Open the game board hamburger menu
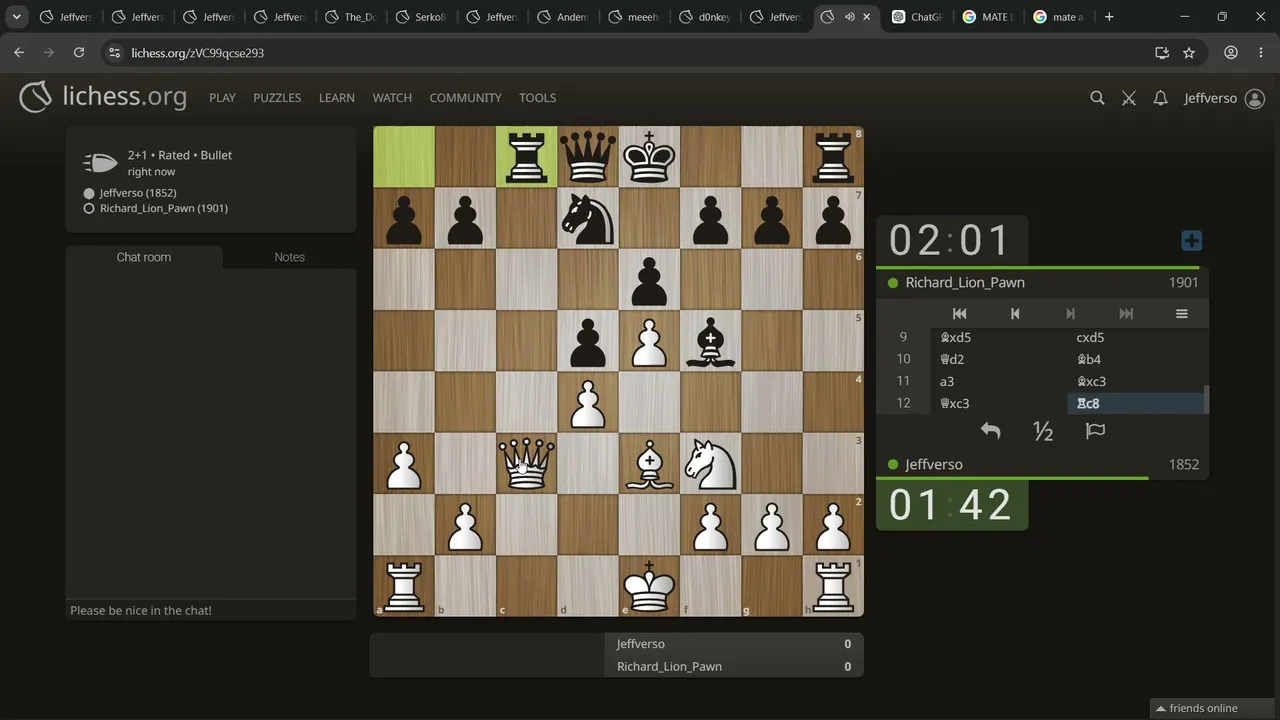This screenshot has width=1280, height=720. (1181, 314)
